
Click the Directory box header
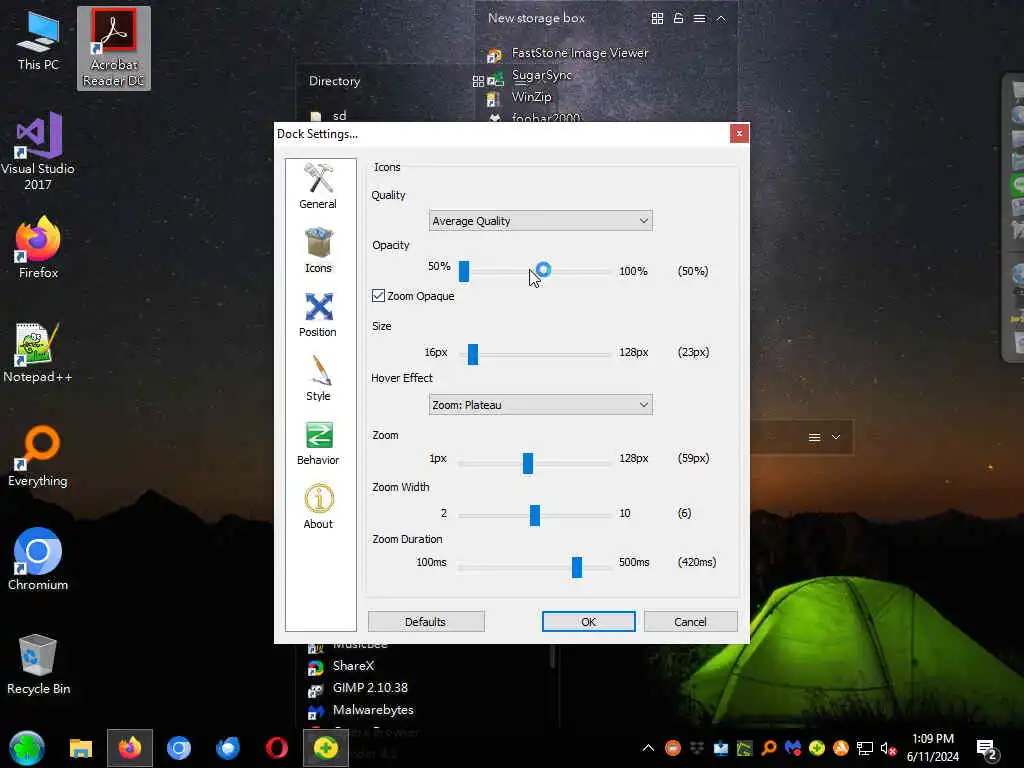334,81
